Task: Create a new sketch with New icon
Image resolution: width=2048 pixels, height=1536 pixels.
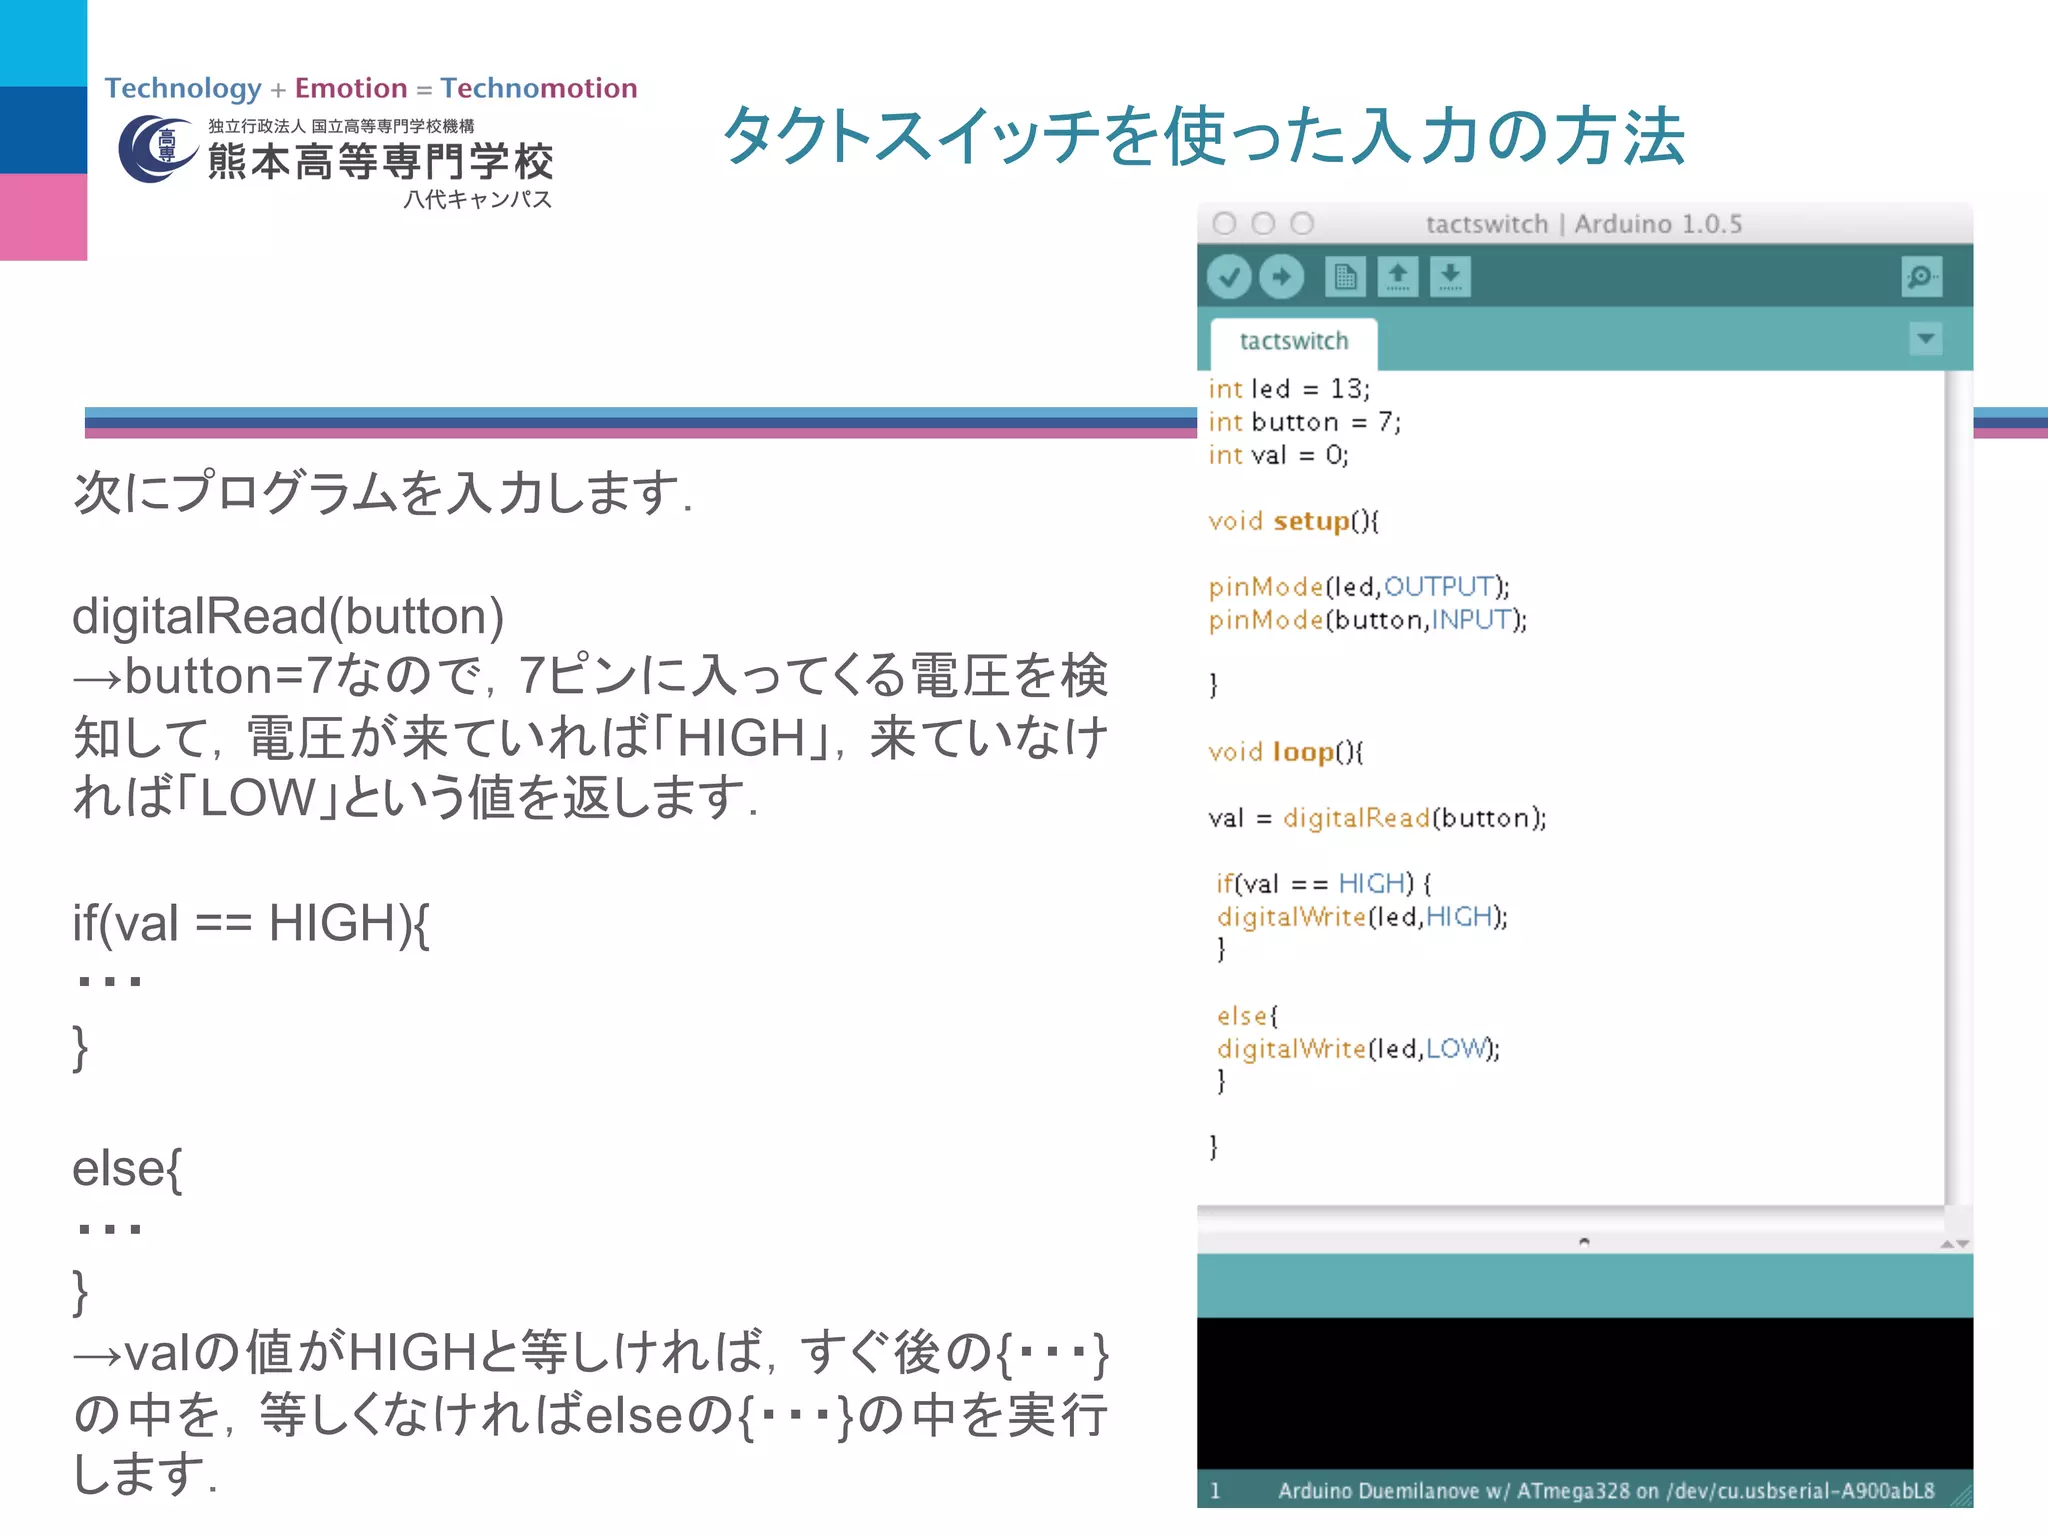Action: [1345, 276]
